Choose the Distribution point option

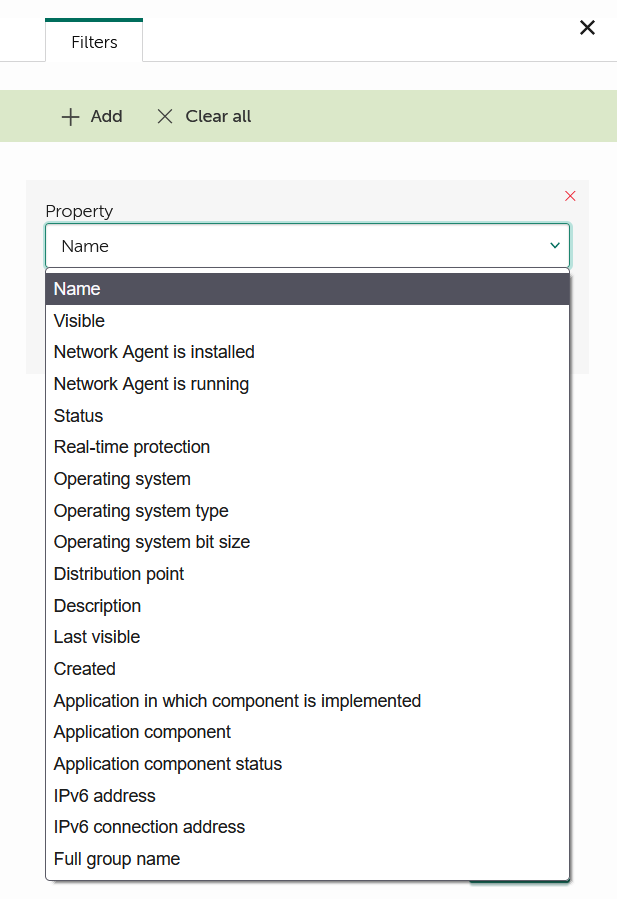(119, 574)
